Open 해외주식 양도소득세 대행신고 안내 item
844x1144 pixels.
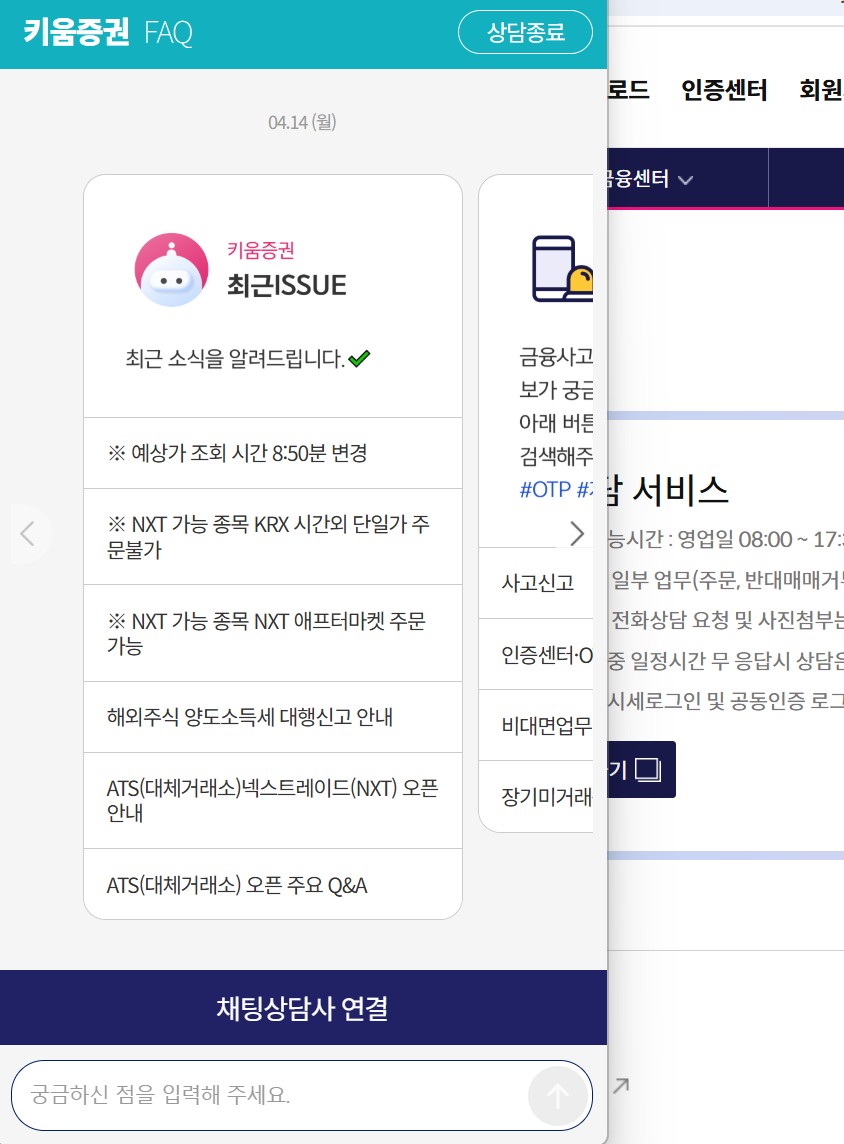coord(273,717)
